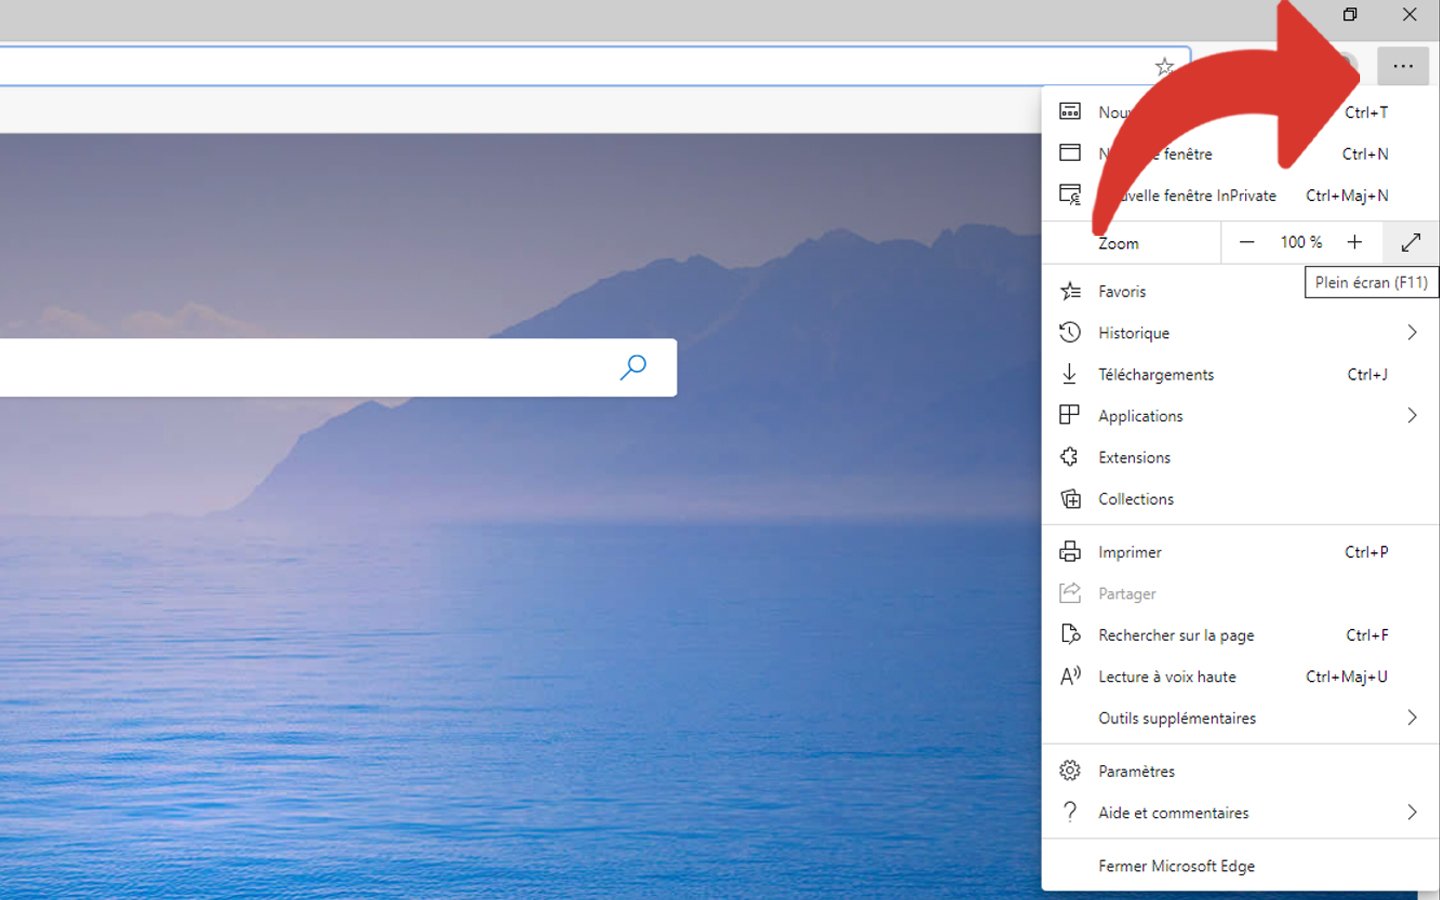Click the Imprimer printer icon
Image resolution: width=1440 pixels, height=900 pixels.
pos(1070,552)
